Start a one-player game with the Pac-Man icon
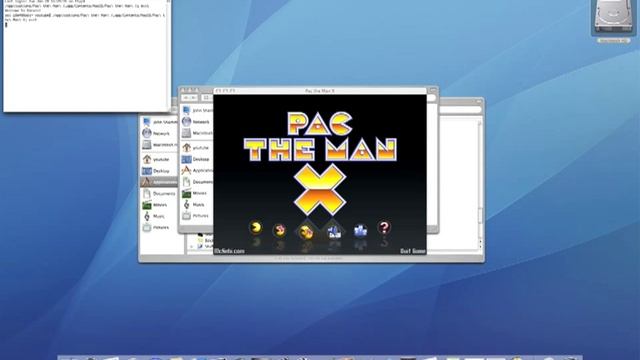This screenshot has height=360, width=640. pyautogui.click(x=256, y=228)
